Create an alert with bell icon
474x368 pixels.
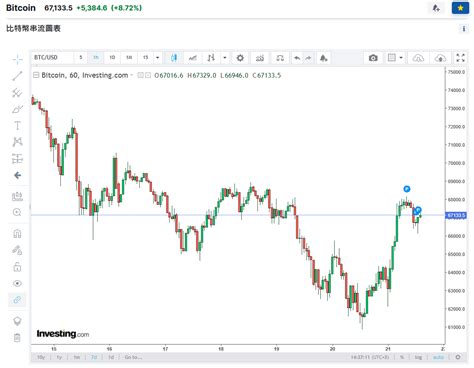323,58
